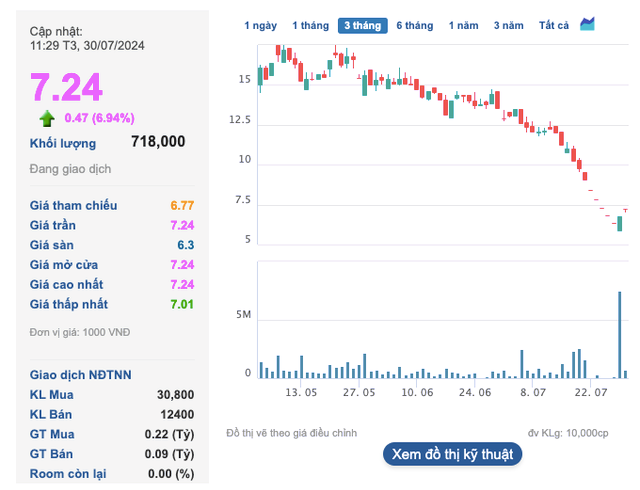The height and width of the screenshot is (490, 640).
Task: Click the 0.47 (6.94%) change text
Action: coord(99,118)
